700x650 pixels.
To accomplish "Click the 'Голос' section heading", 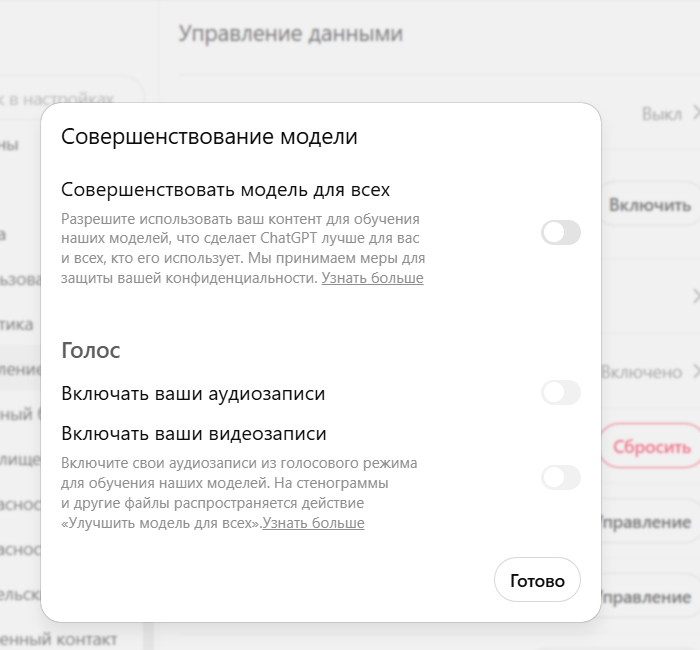I will pyautogui.click(x=91, y=350).
